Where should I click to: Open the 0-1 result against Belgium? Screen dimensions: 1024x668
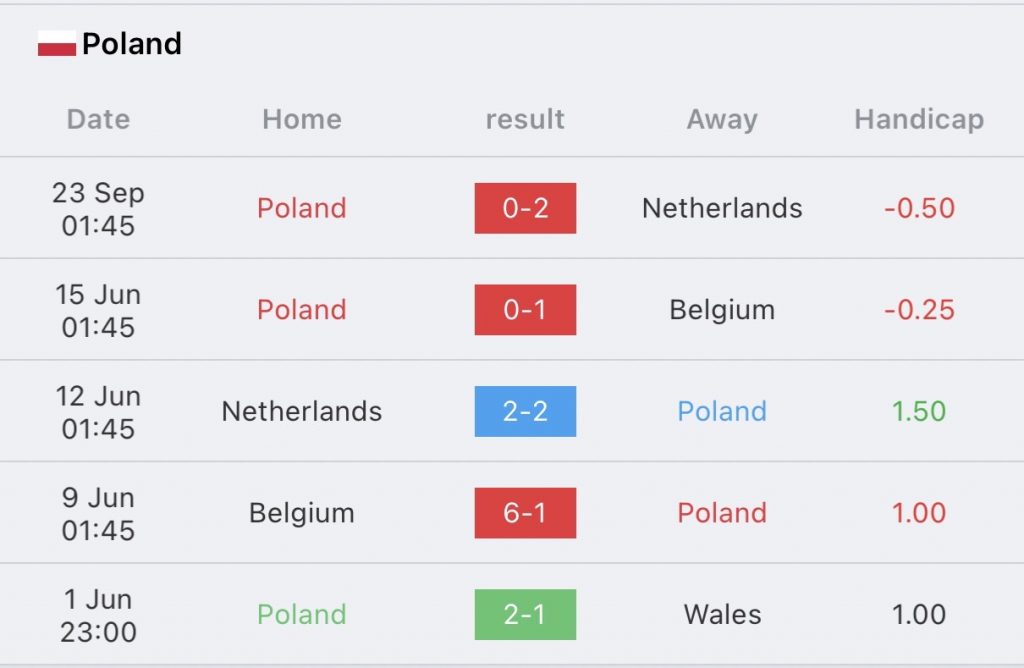point(525,310)
